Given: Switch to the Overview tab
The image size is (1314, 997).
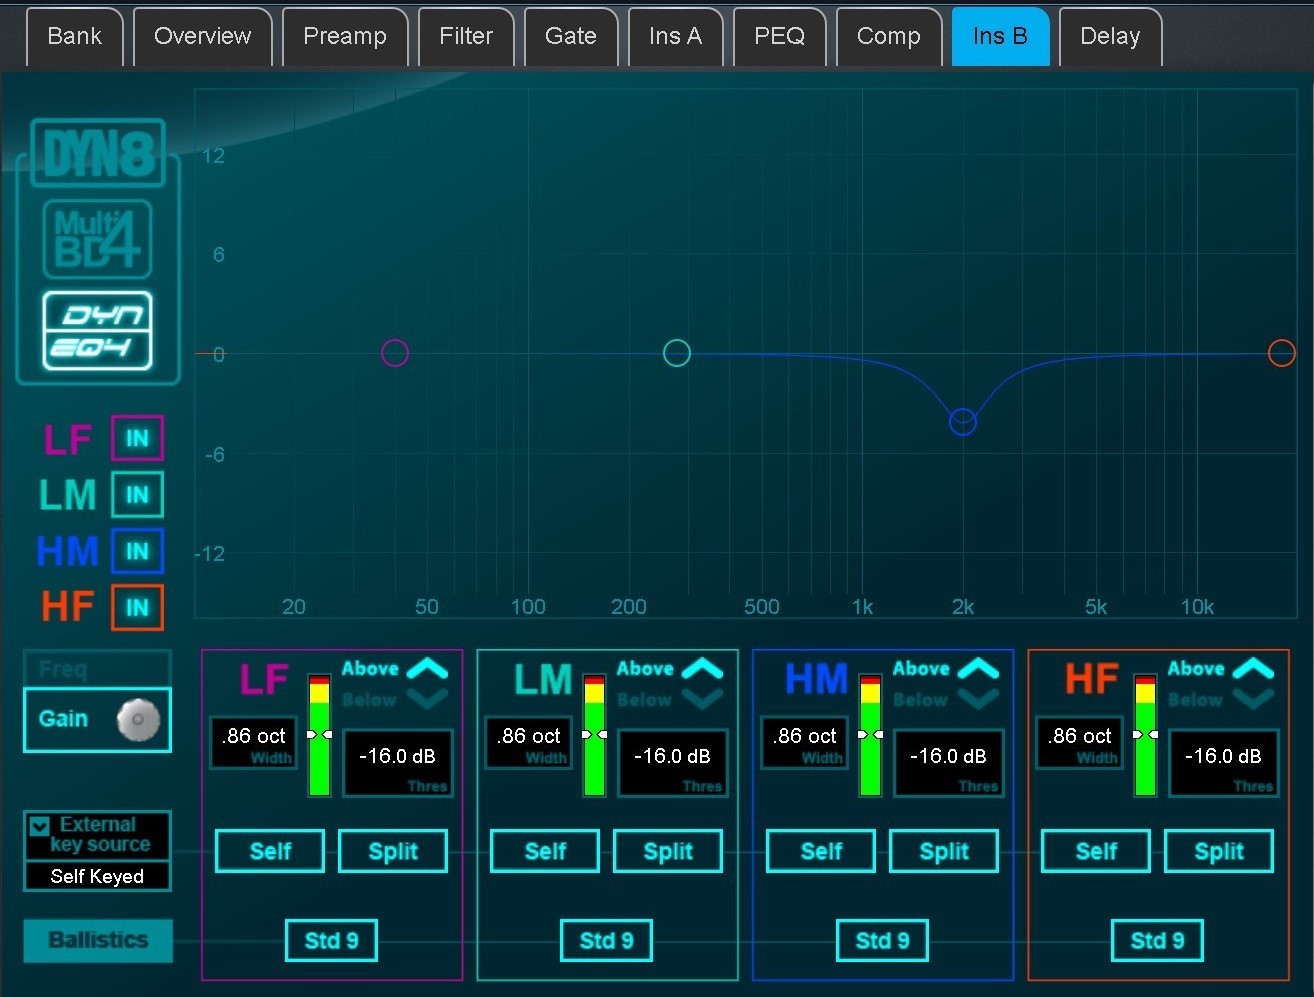Looking at the screenshot, I should pos(203,37).
